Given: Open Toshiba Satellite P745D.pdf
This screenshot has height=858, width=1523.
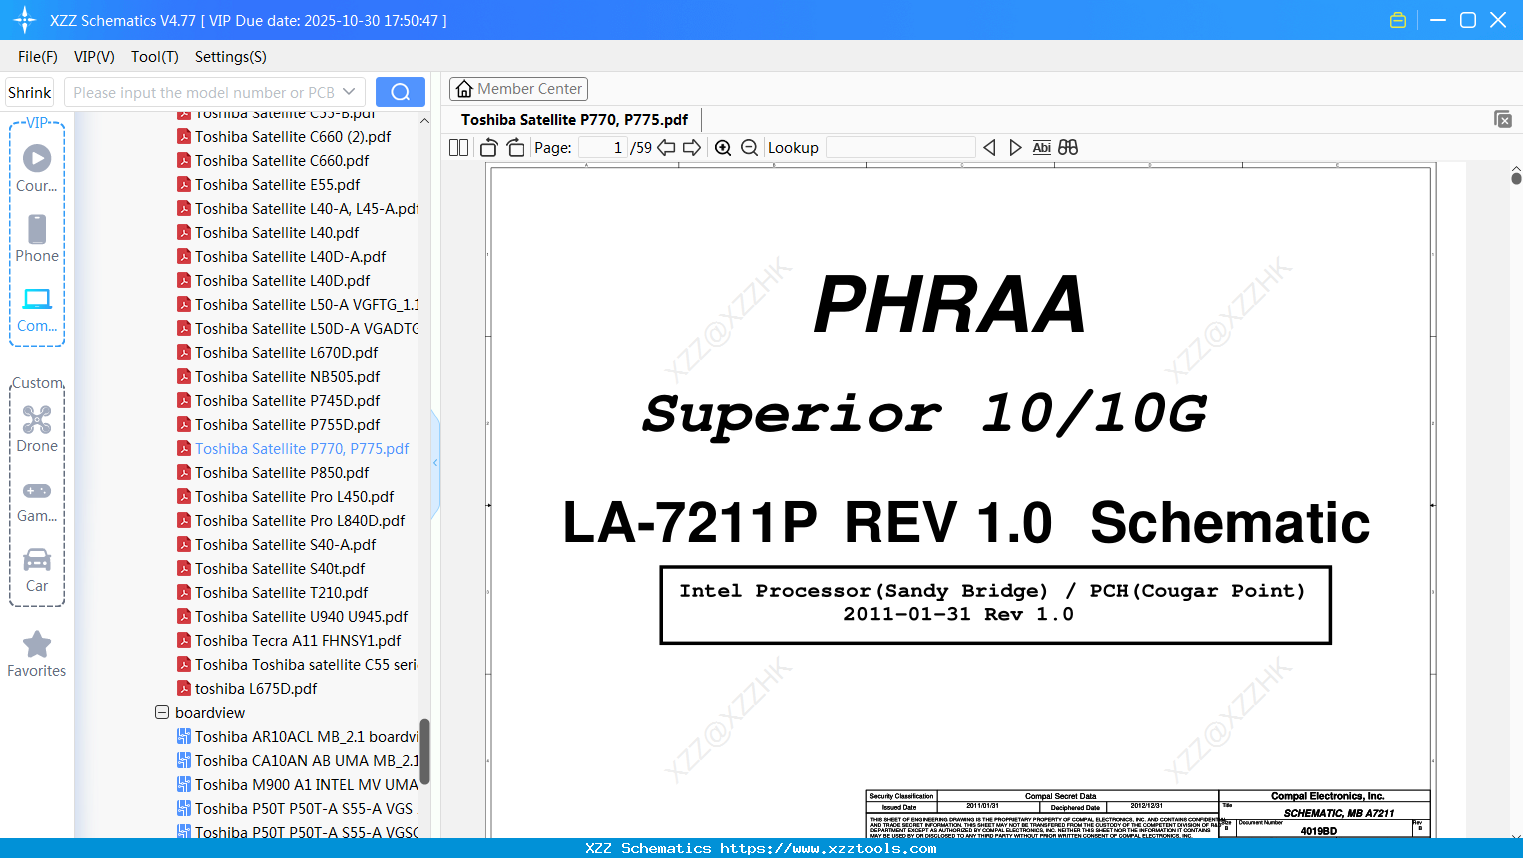Looking at the screenshot, I should [288, 400].
